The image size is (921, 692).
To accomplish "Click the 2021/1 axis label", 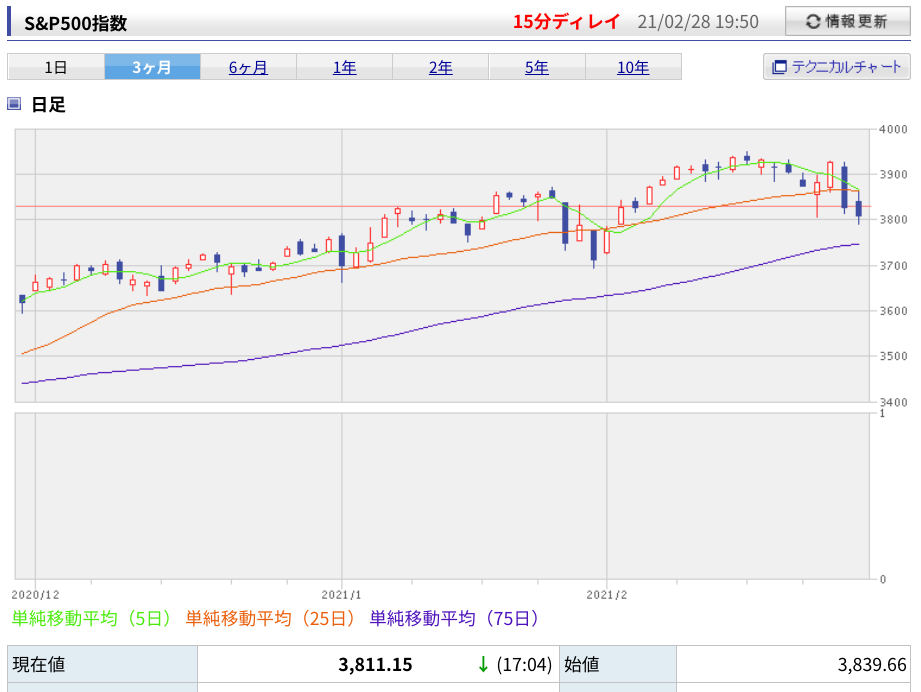I will tap(341, 594).
